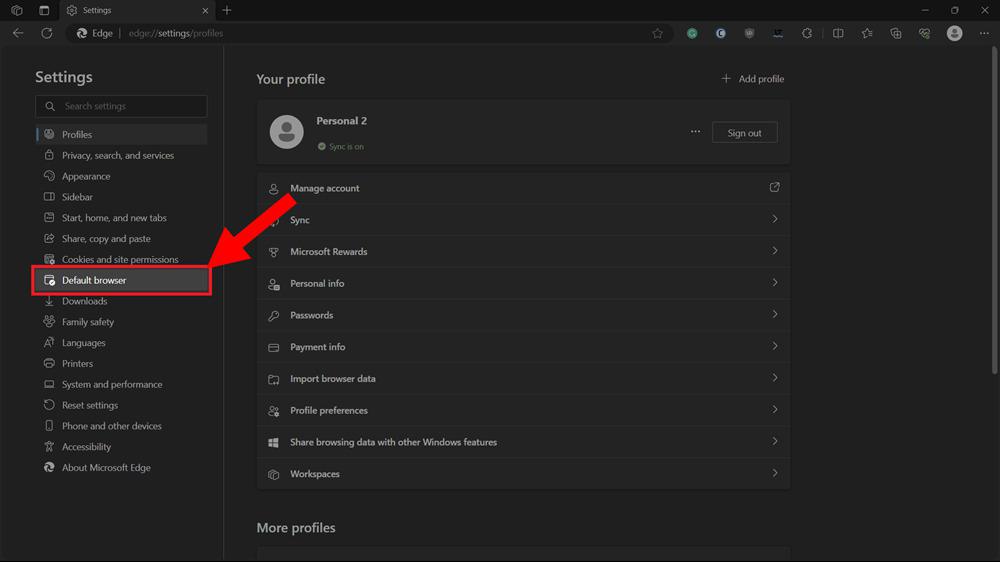Open more options for Personal 2 profile

(x=695, y=132)
